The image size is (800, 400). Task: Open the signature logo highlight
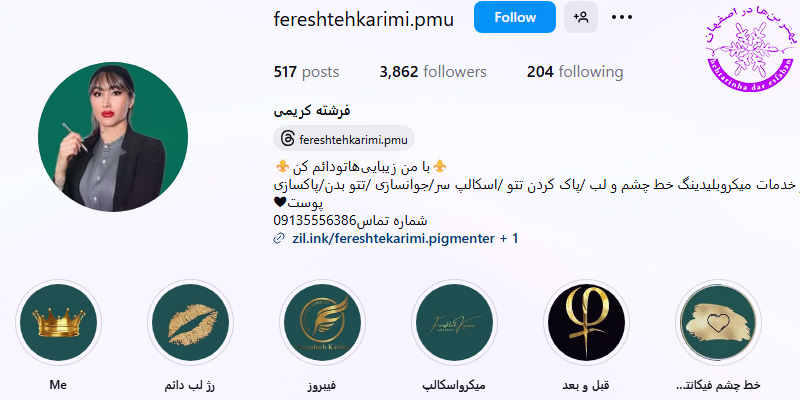point(455,322)
